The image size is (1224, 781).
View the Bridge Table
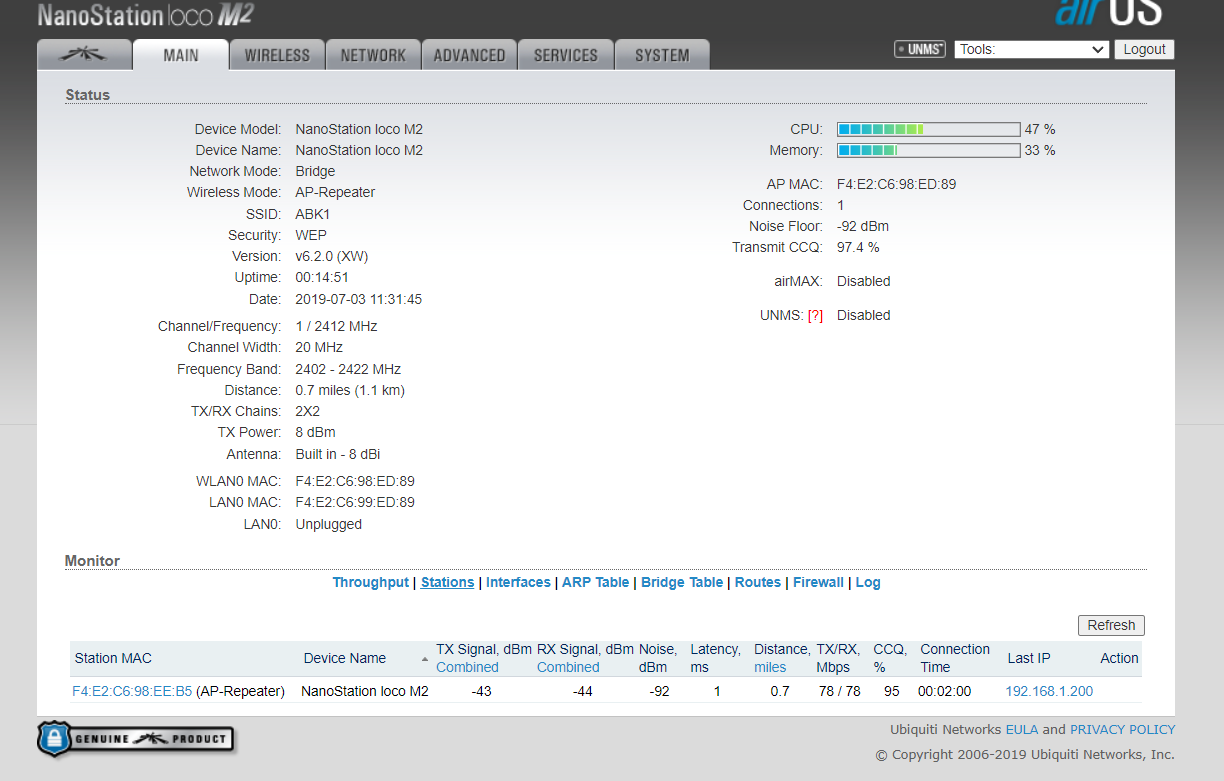tap(682, 582)
